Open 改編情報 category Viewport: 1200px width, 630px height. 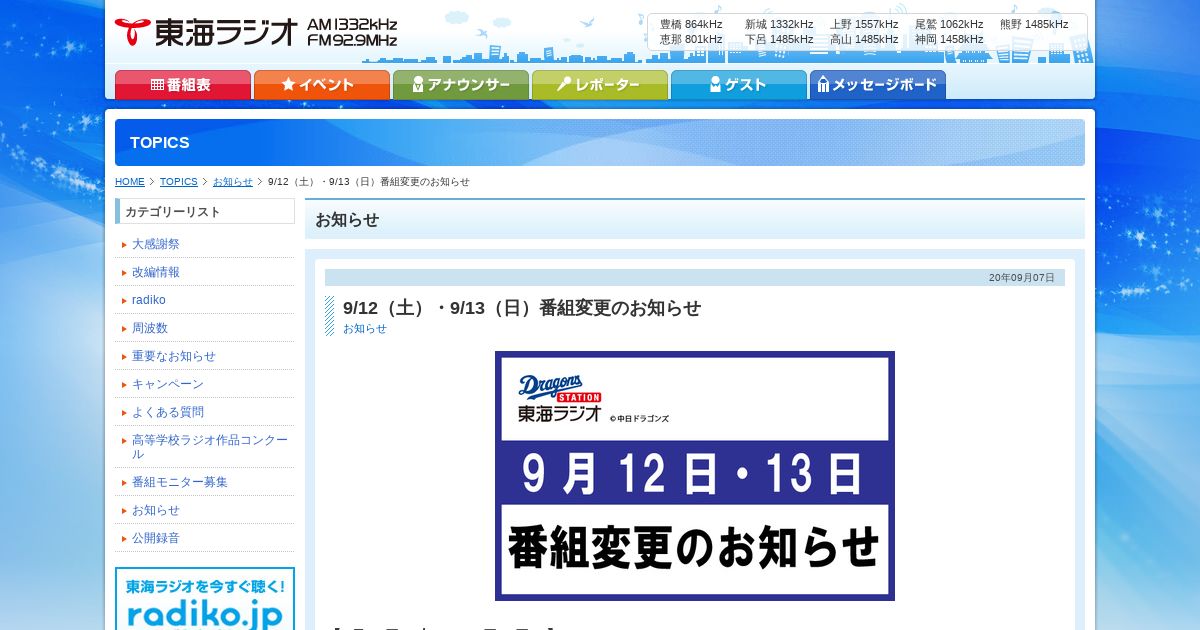pos(156,272)
